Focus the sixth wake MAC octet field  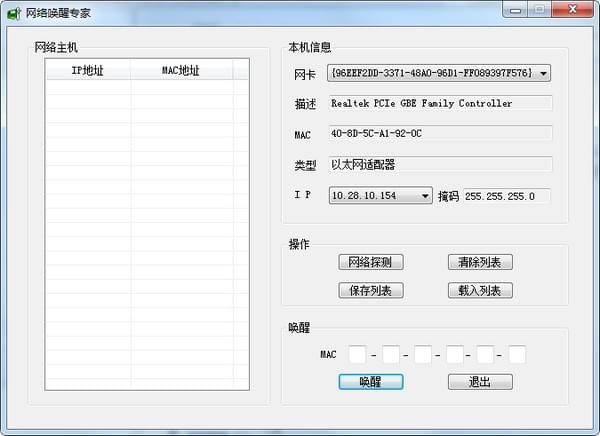[517, 354]
